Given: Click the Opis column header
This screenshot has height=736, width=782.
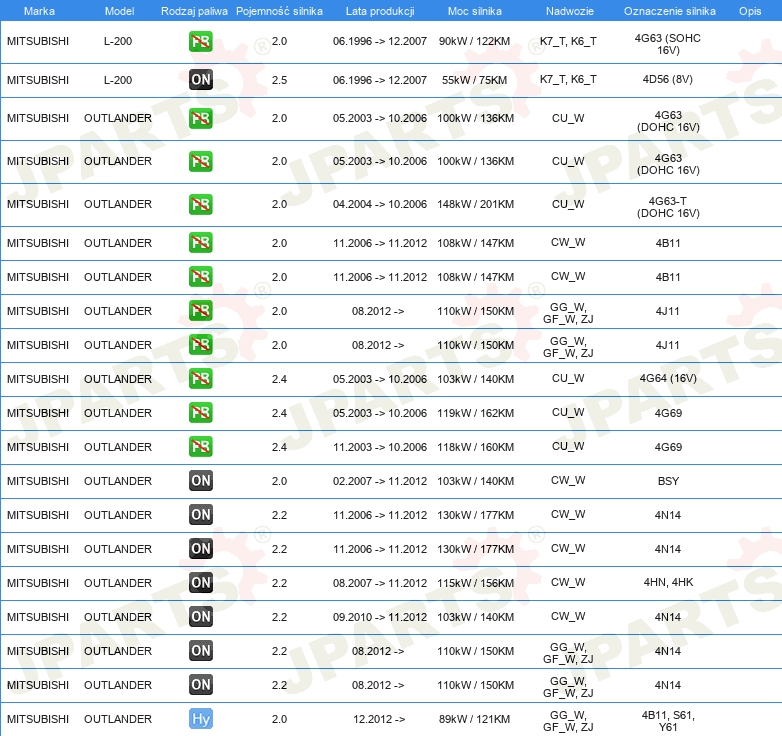Looking at the screenshot, I should 749,10.
